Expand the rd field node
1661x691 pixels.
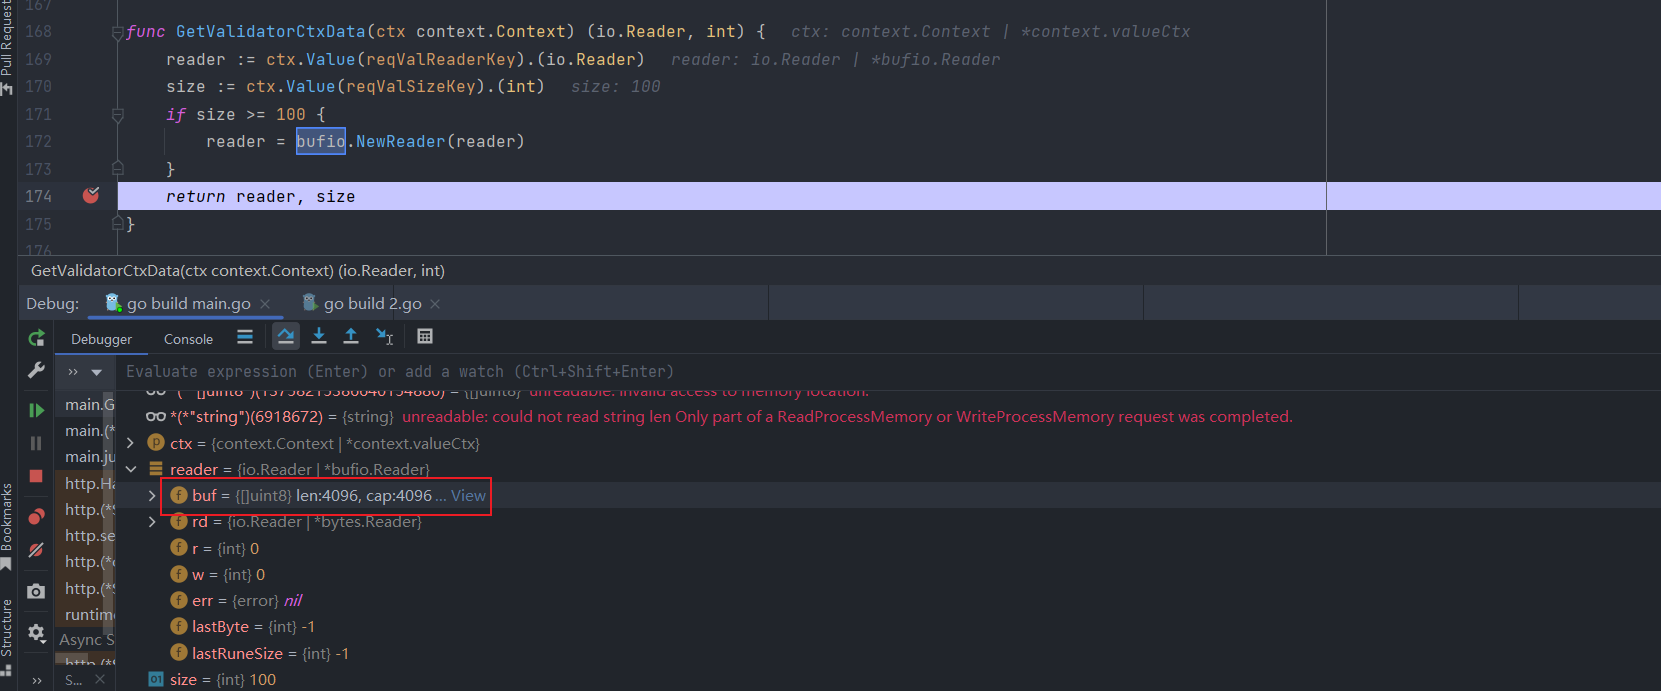[152, 522]
